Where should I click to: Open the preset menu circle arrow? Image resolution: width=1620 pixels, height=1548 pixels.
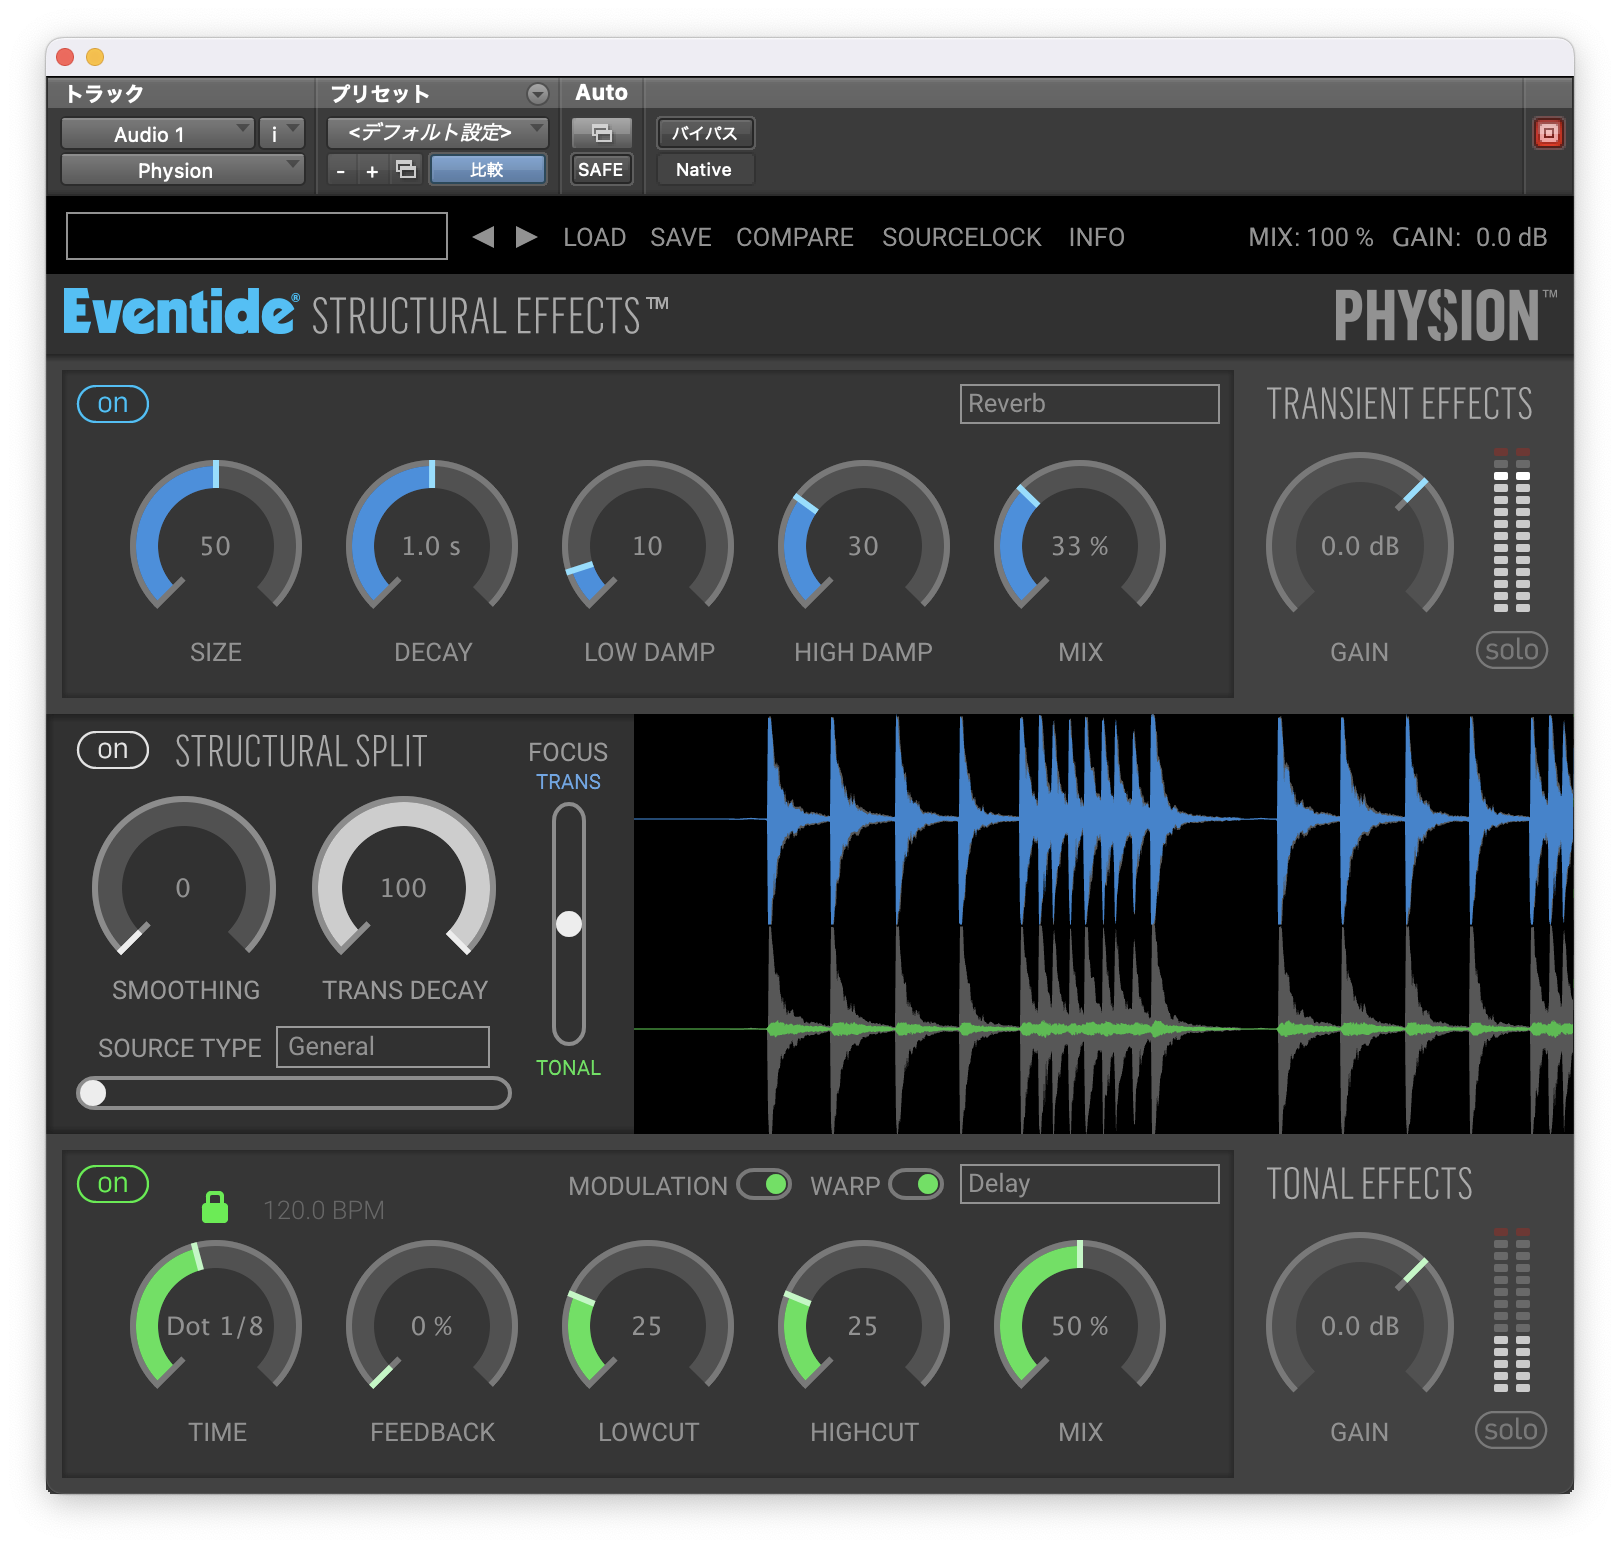tap(538, 94)
